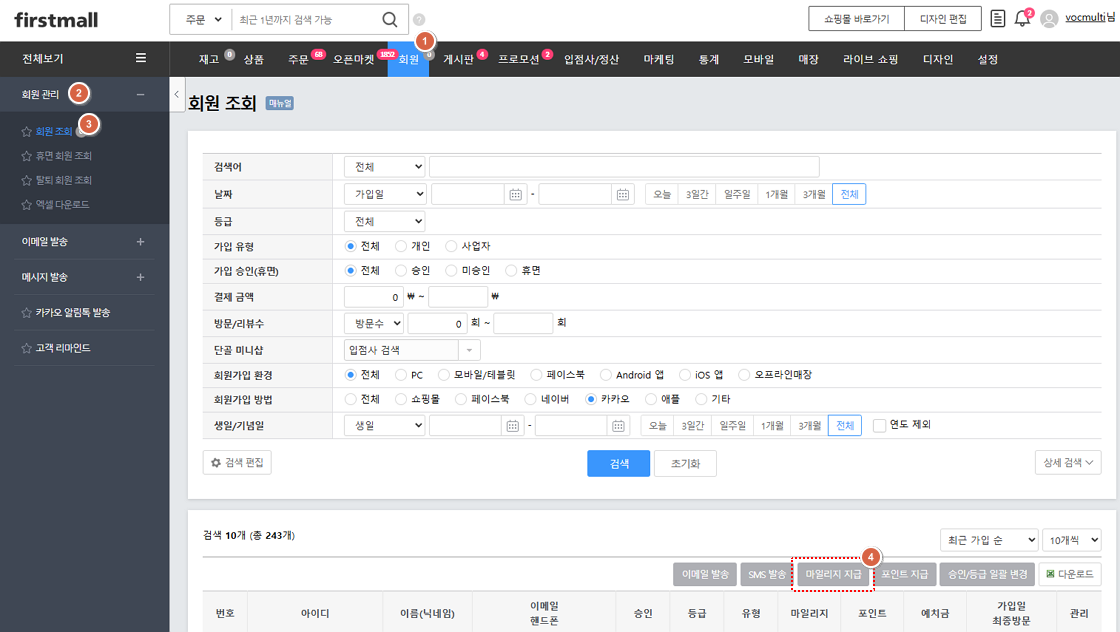This screenshot has width=1120, height=632.
Task: Open the 방문수 dropdown
Action: pyautogui.click(x=374, y=323)
